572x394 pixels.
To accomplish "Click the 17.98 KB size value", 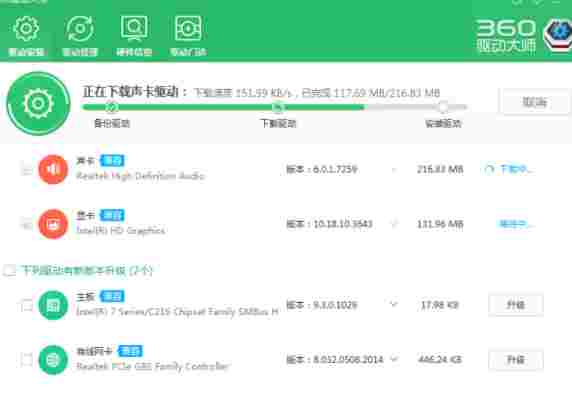I will click(x=440, y=305).
